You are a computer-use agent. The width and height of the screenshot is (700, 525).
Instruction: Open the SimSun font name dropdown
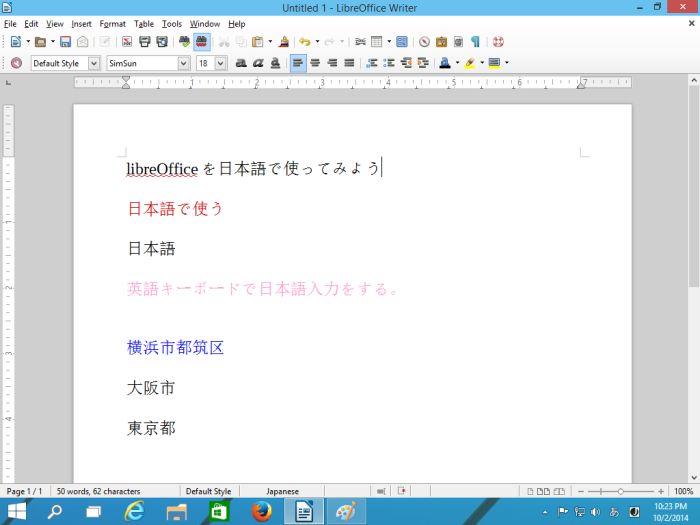[x=183, y=63]
